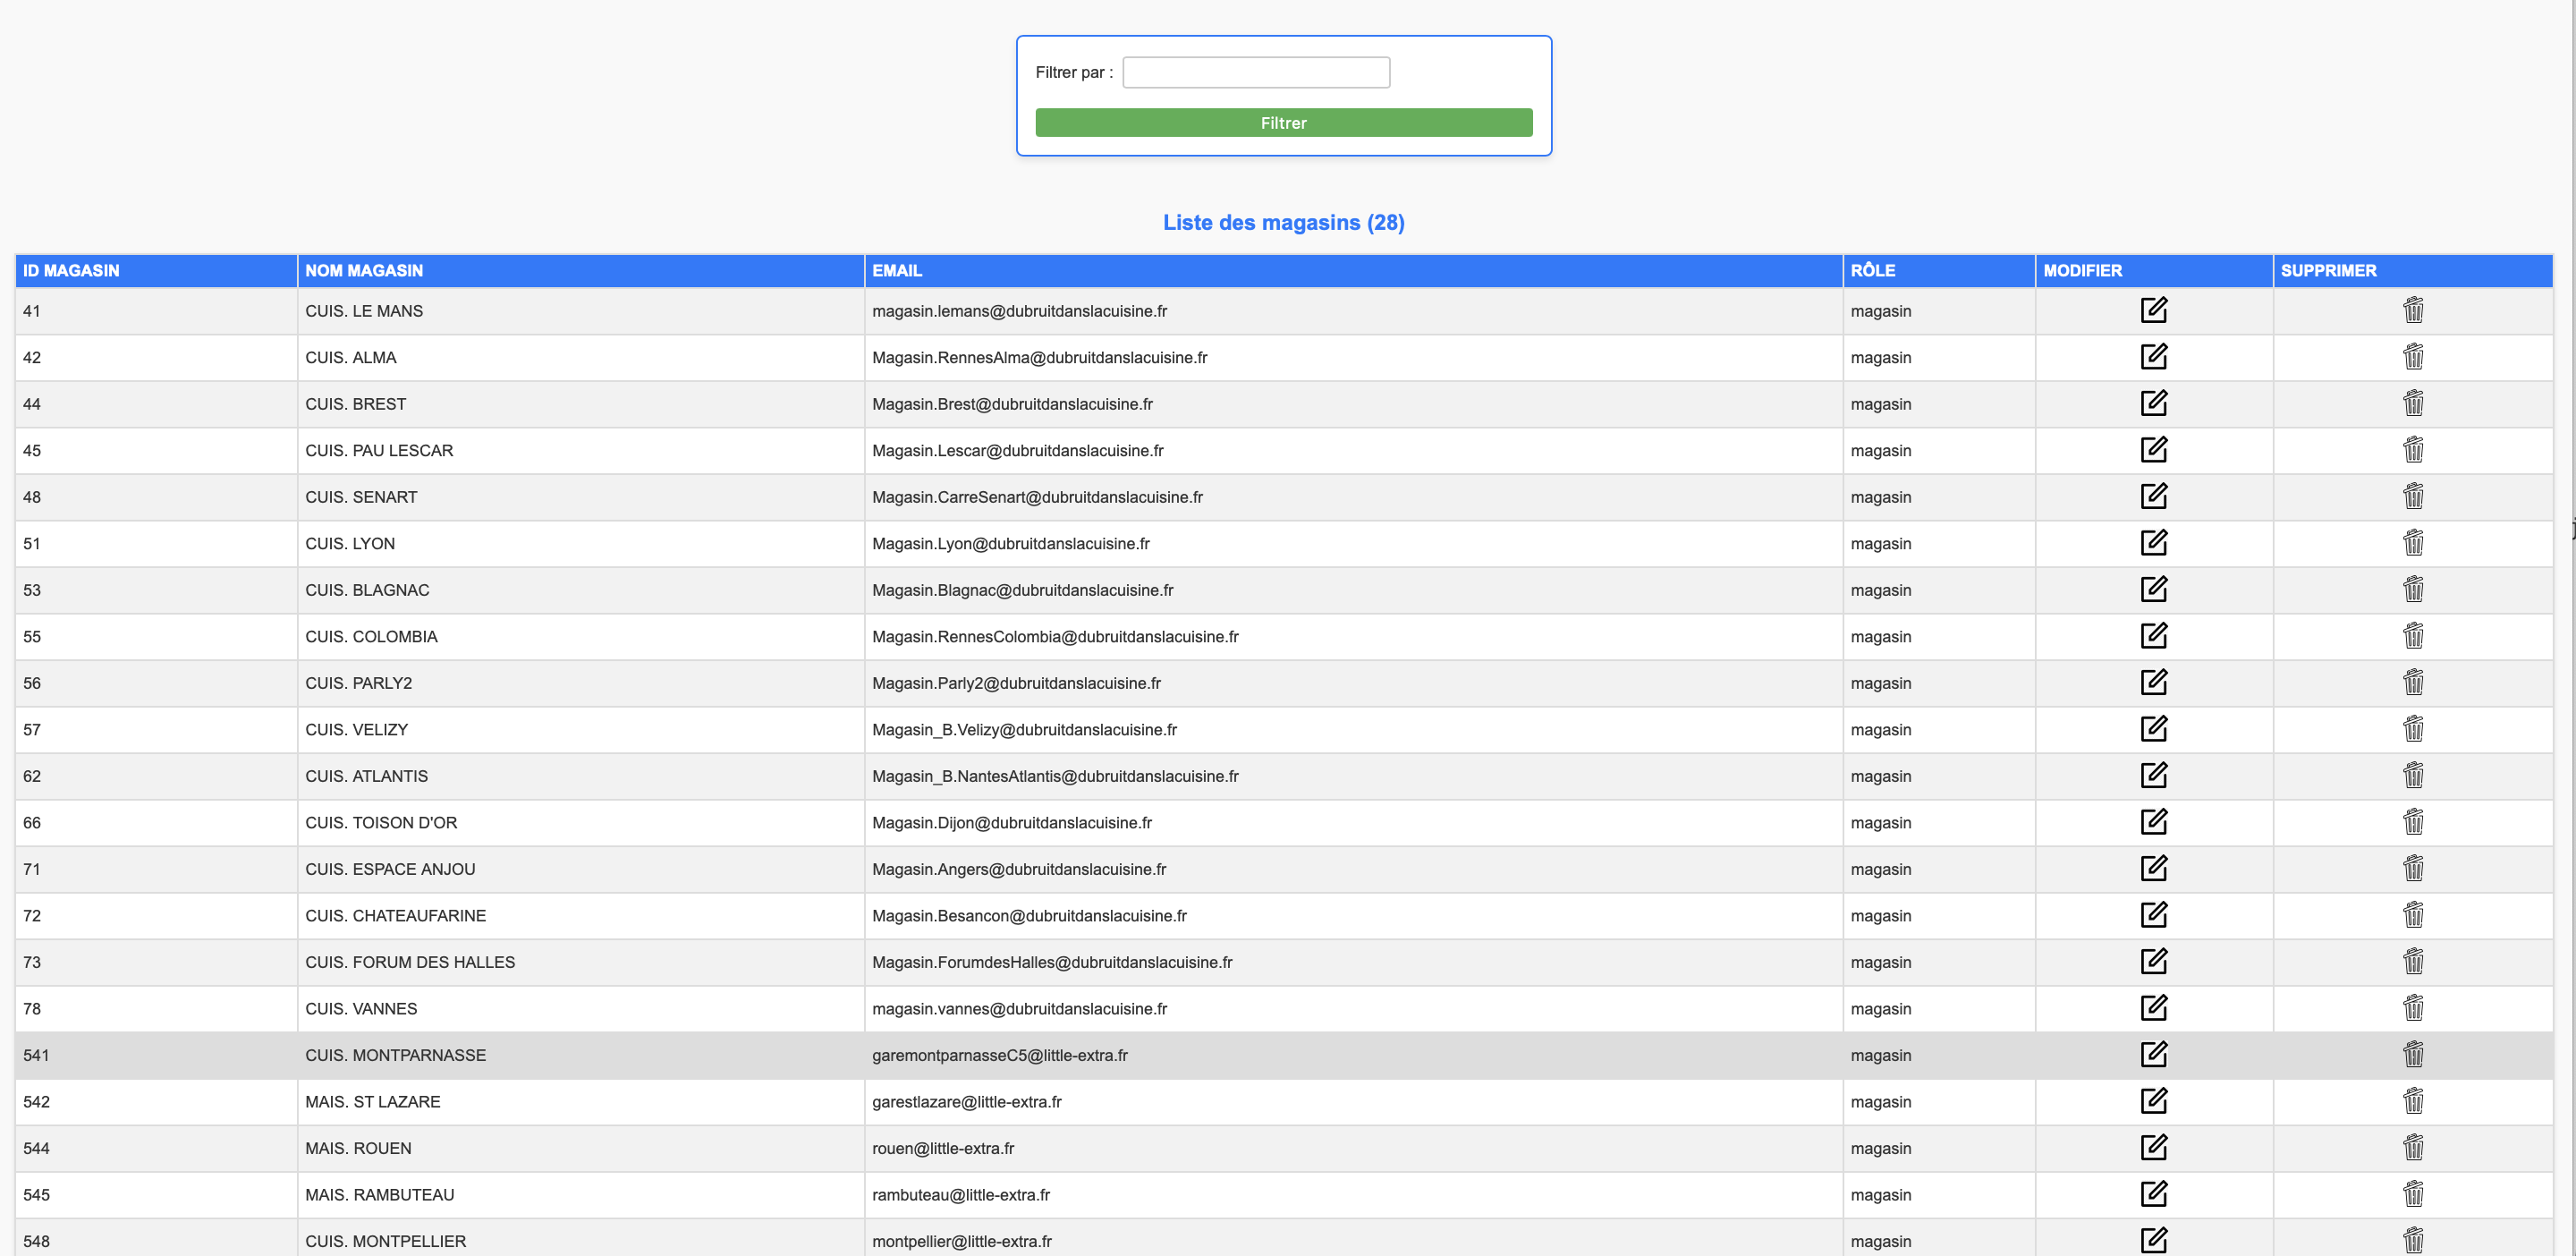Delete CUIS. ATLANTIS row
2576x1256 pixels.
[x=2413, y=775]
